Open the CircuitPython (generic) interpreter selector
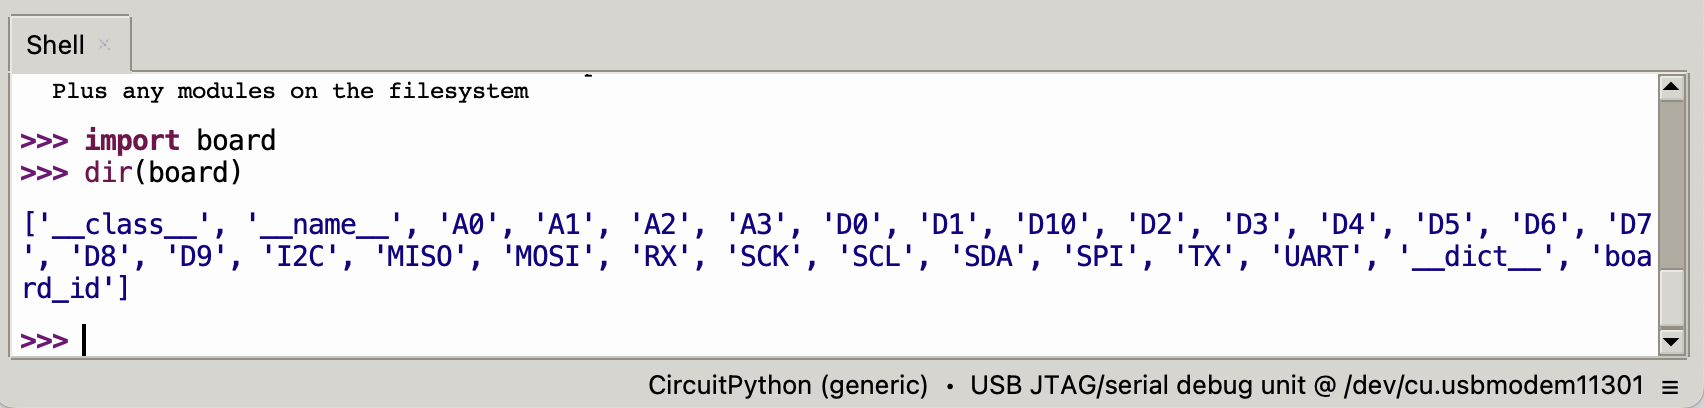The height and width of the screenshot is (408, 1704). (787, 386)
